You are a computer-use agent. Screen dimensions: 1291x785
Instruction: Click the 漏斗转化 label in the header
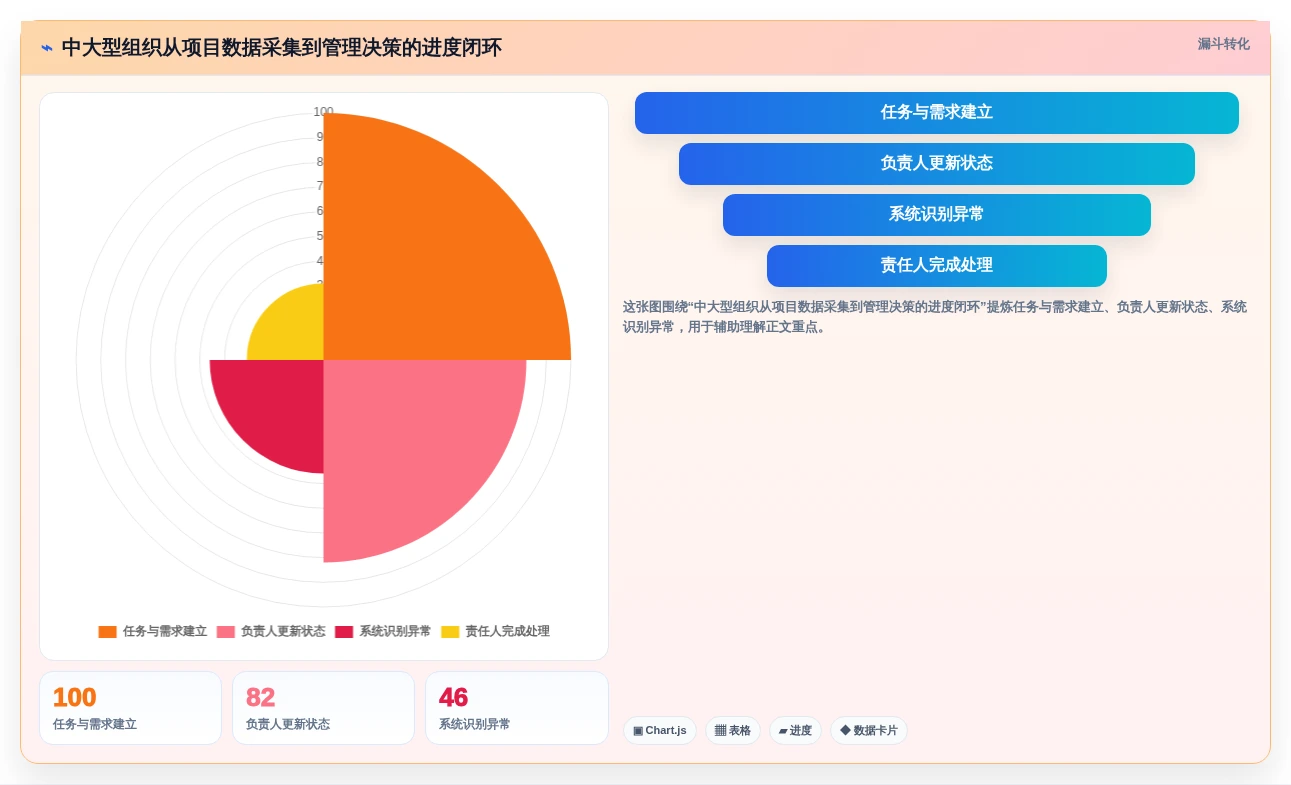[1223, 44]
